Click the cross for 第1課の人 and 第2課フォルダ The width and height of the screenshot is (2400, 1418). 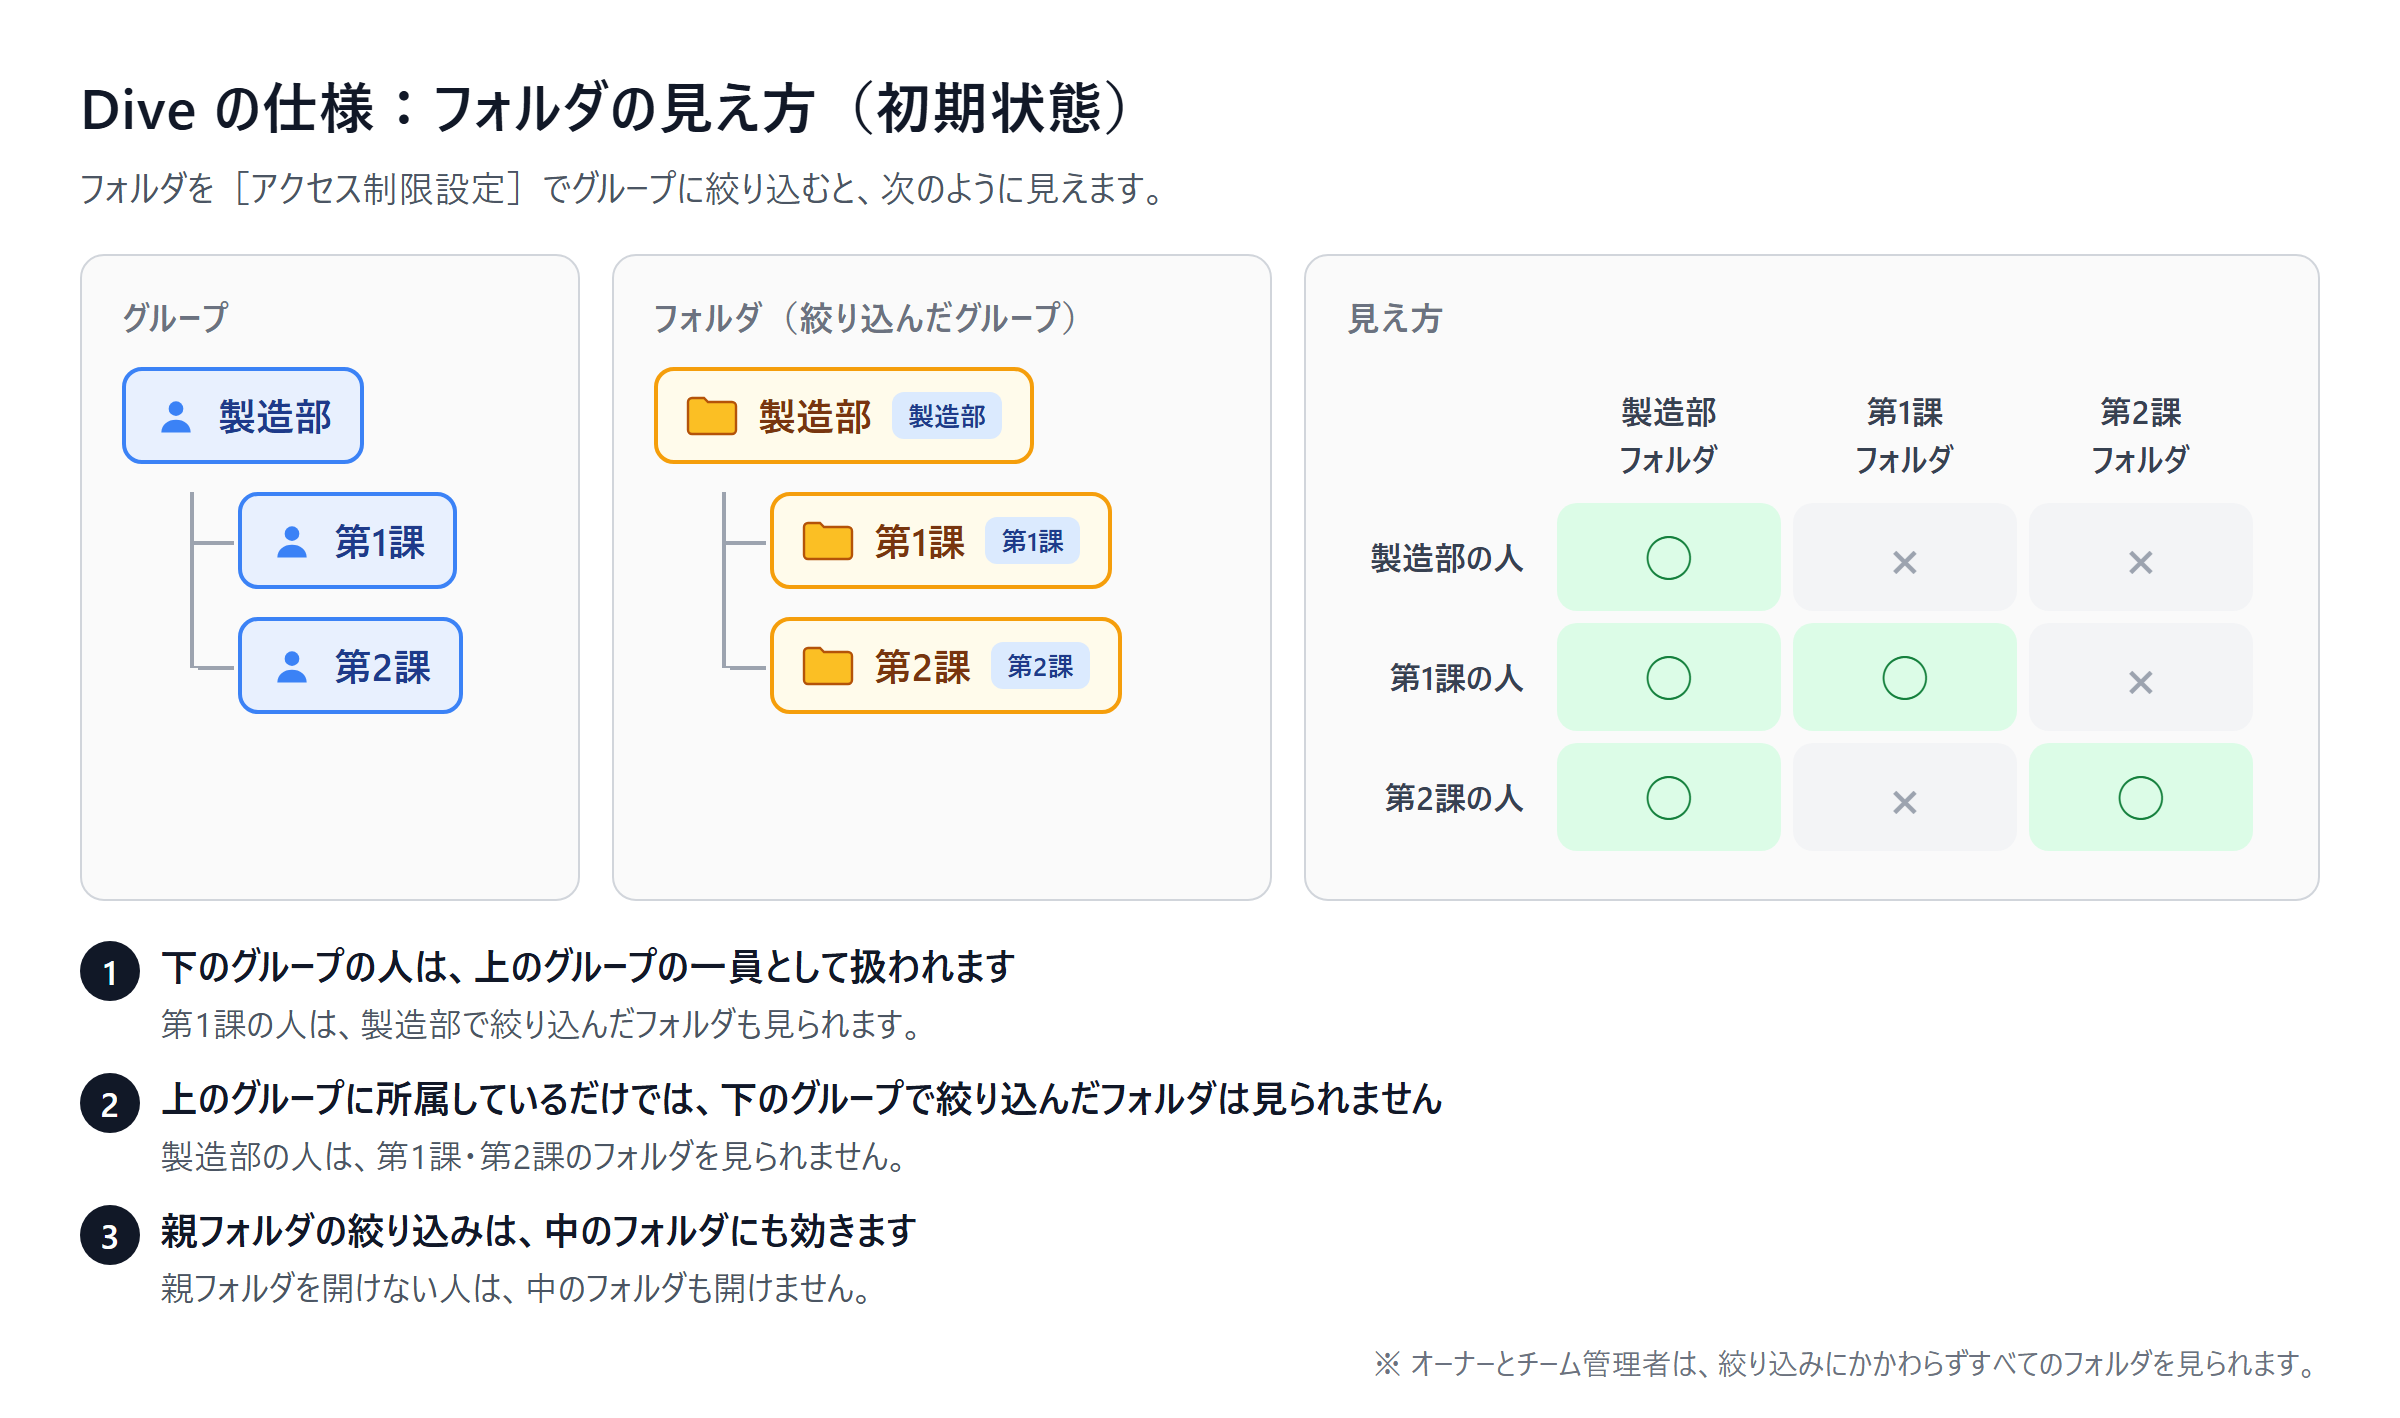2141,682
